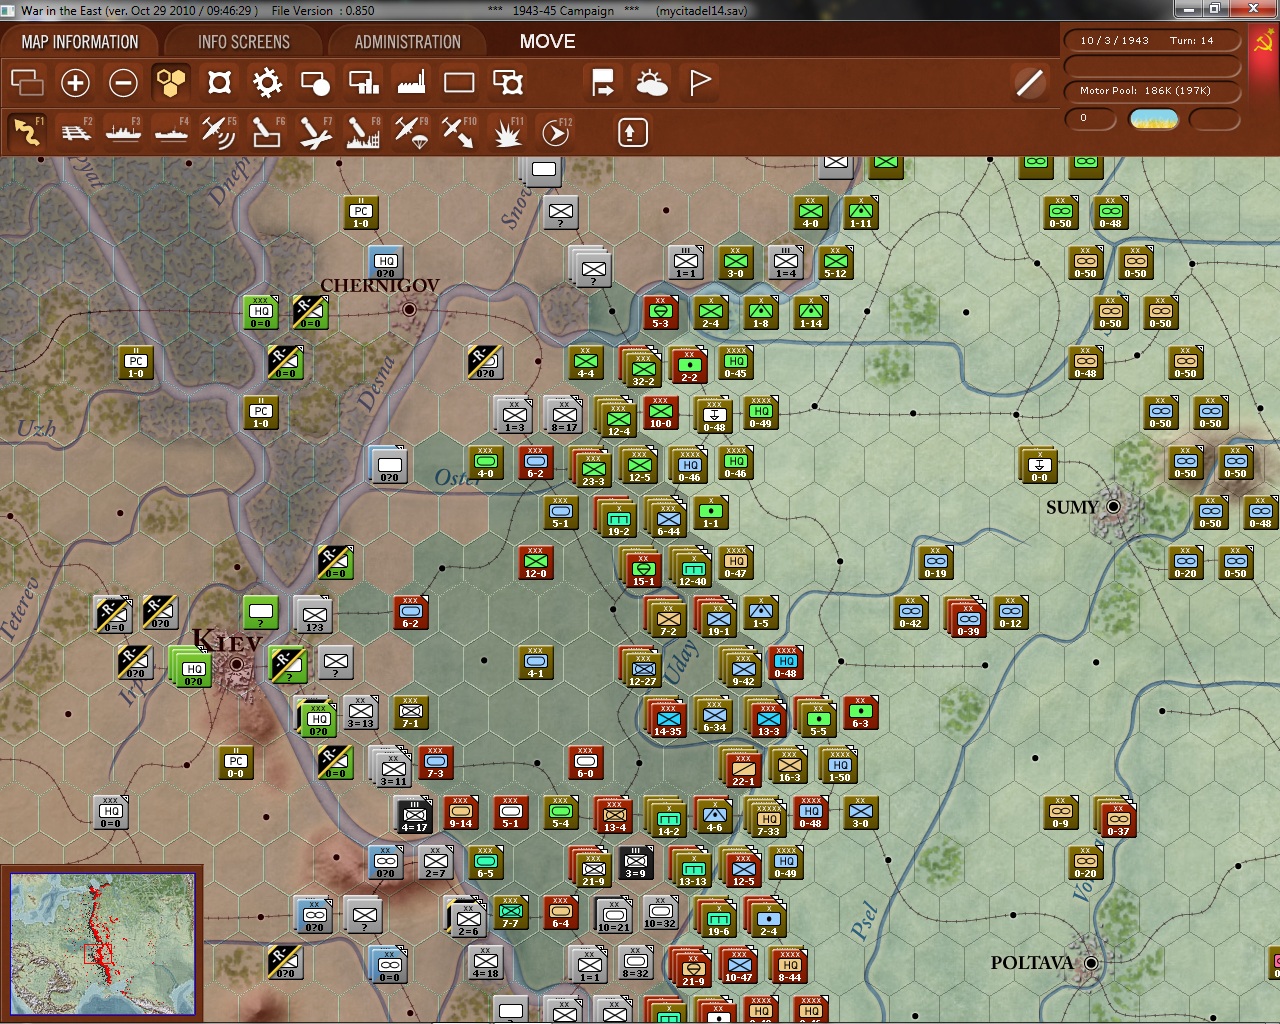Toggle the rectangle-with-frame map icon

(508, 83)
